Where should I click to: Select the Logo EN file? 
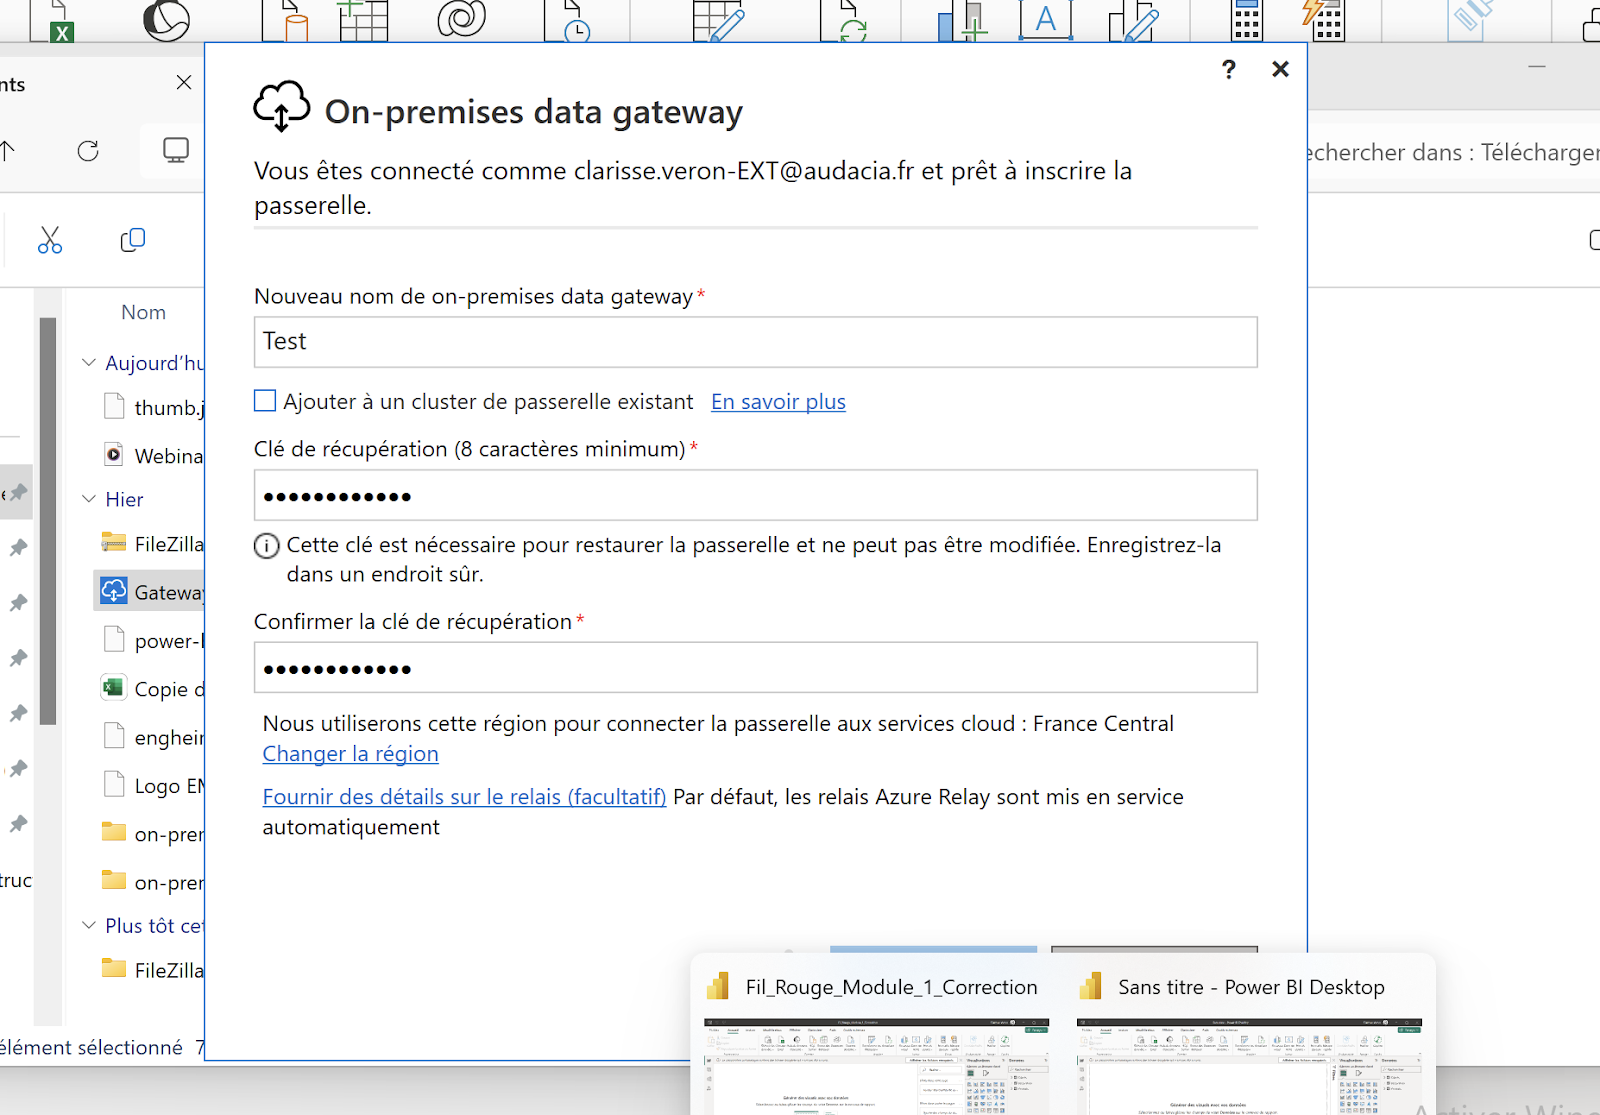153,786
